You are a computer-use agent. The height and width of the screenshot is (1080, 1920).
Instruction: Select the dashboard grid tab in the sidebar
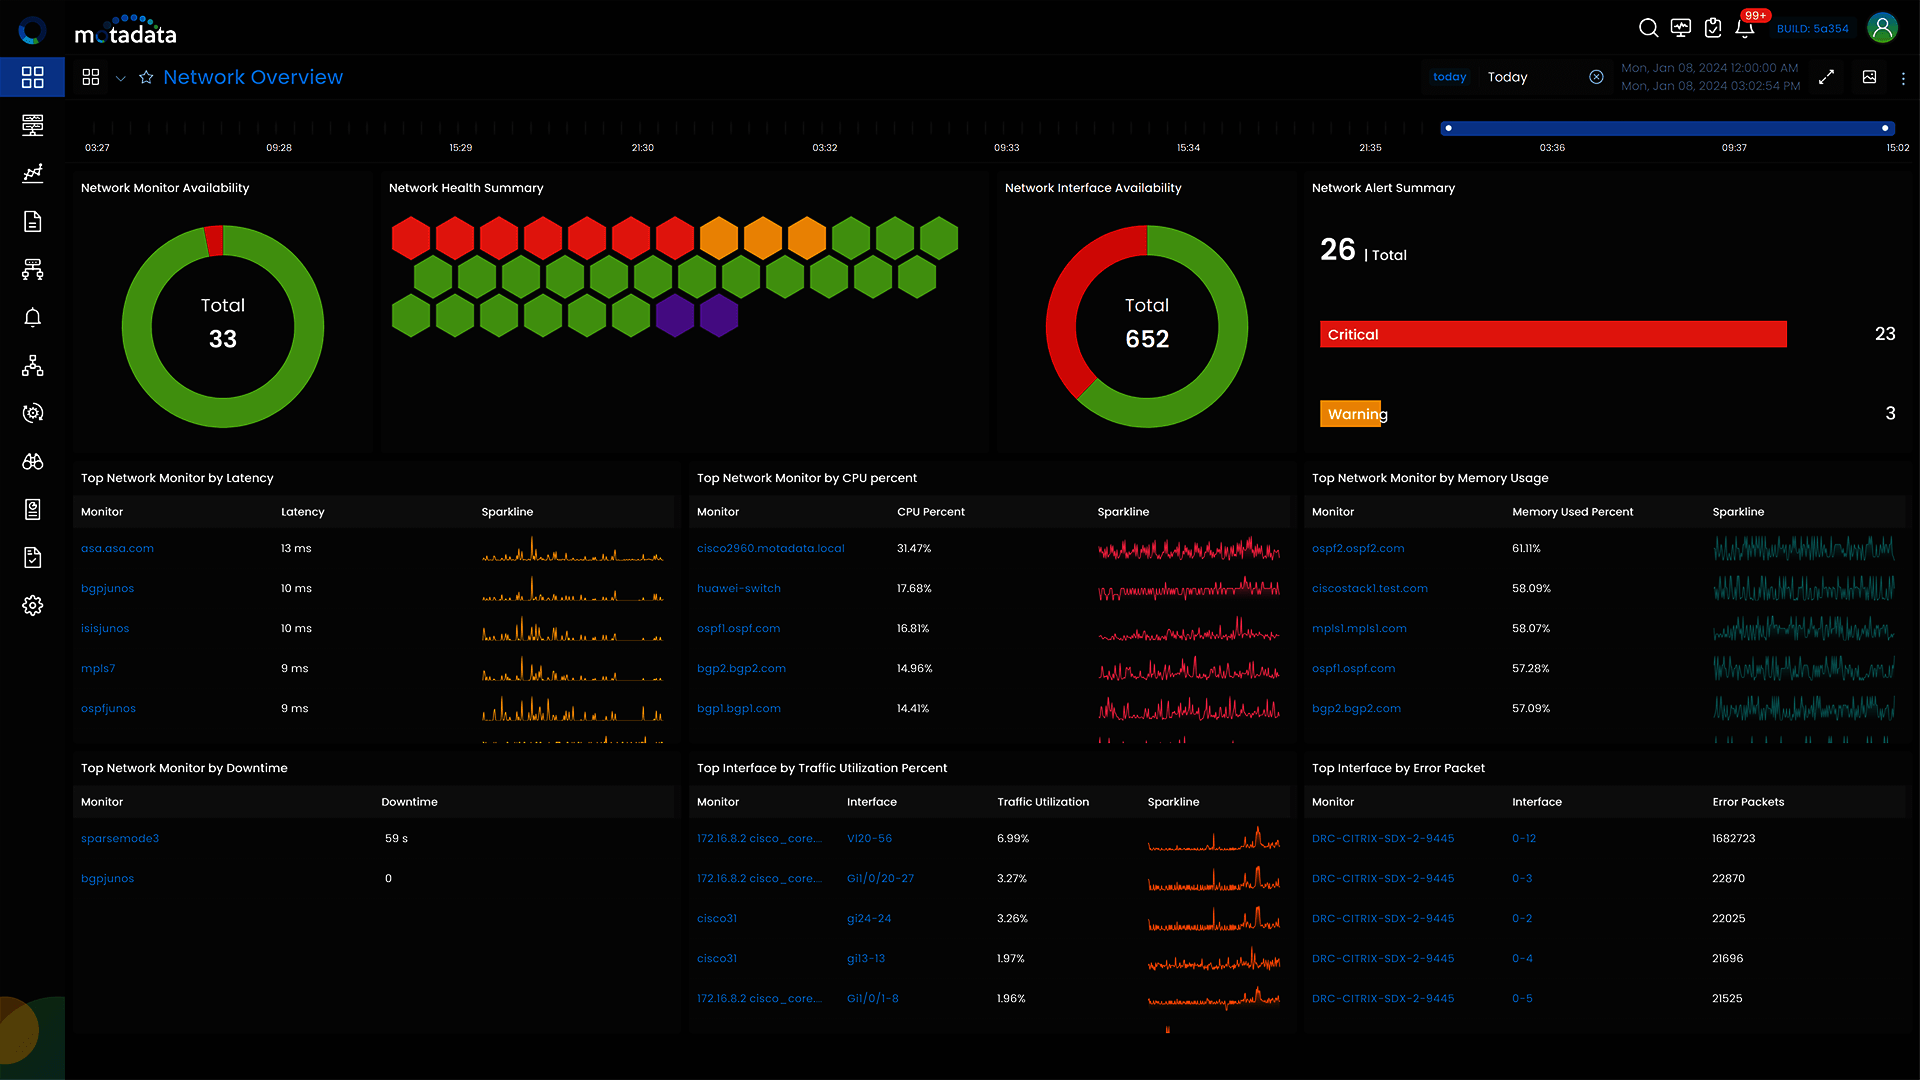tap(32, 77)
